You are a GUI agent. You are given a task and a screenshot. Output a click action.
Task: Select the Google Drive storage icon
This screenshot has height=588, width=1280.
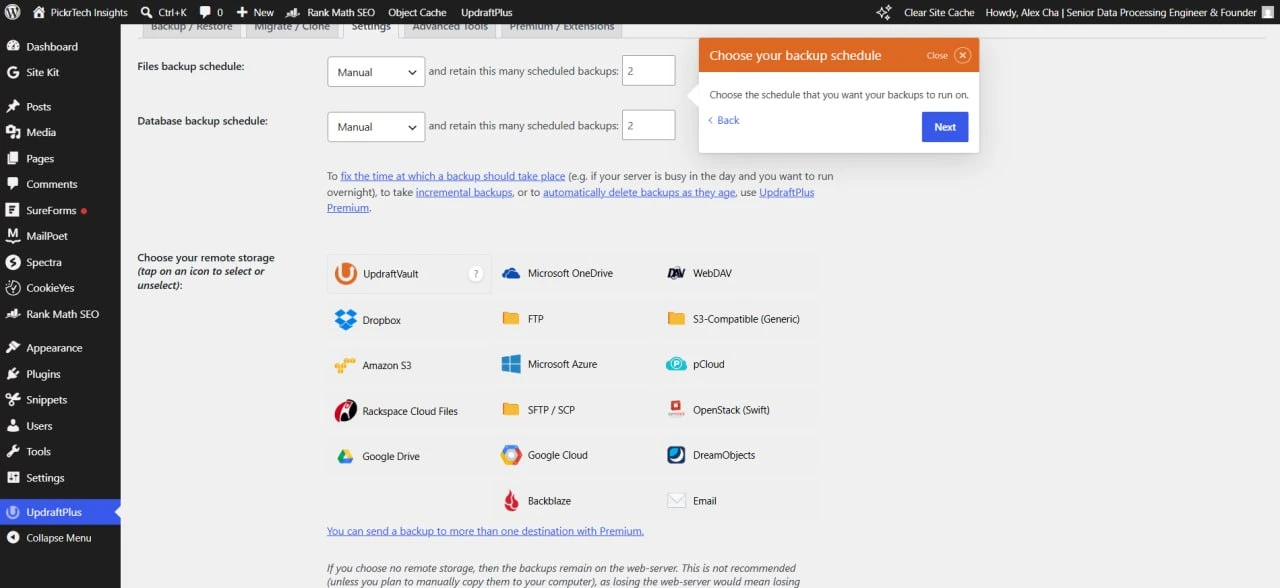point(345,456)
